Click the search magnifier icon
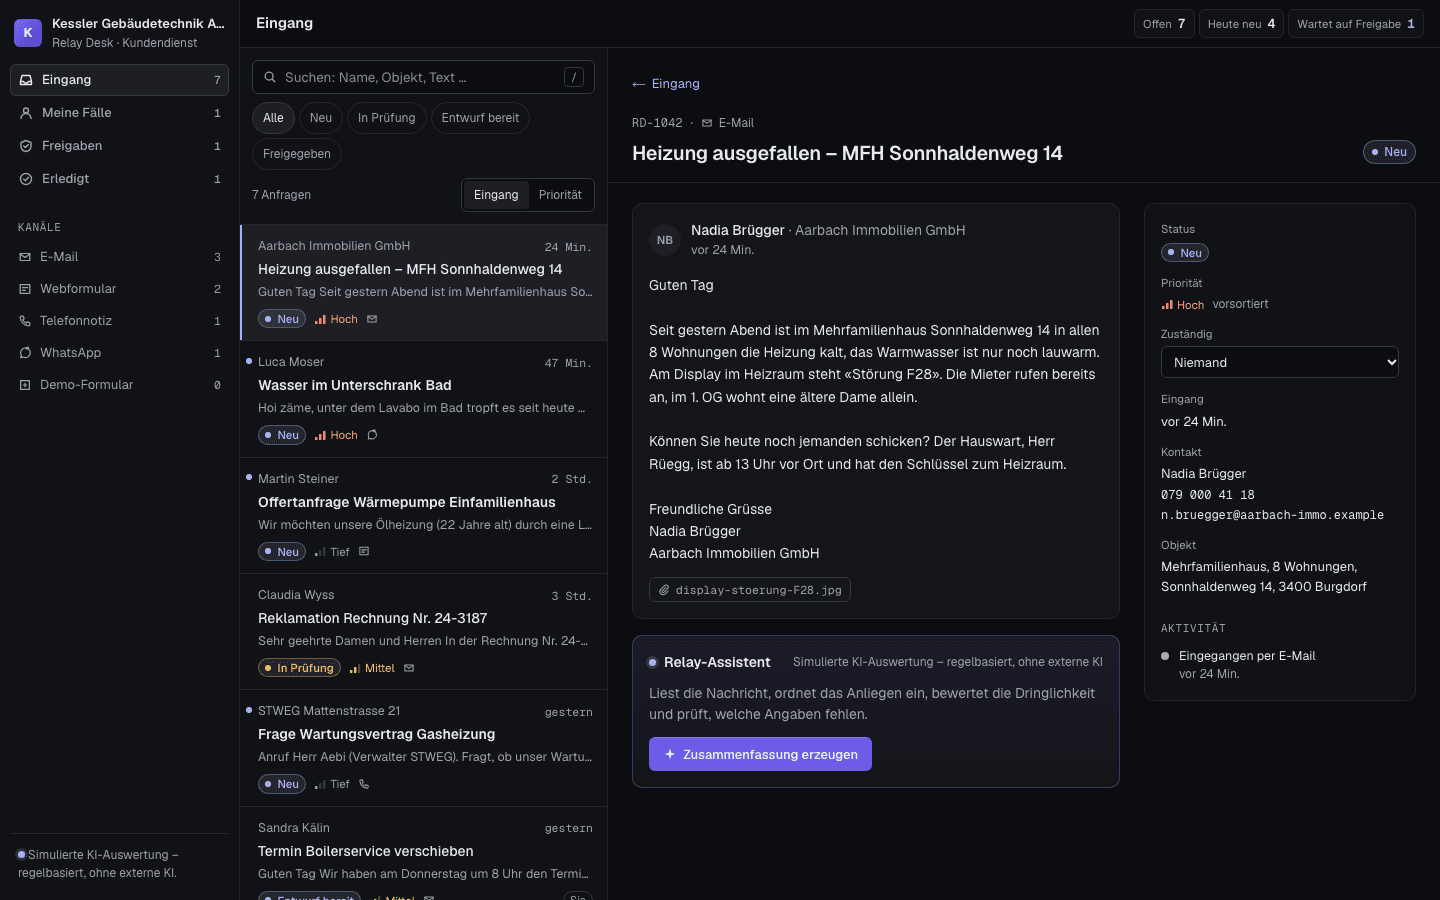The image size is (1440, 900). 270,77
